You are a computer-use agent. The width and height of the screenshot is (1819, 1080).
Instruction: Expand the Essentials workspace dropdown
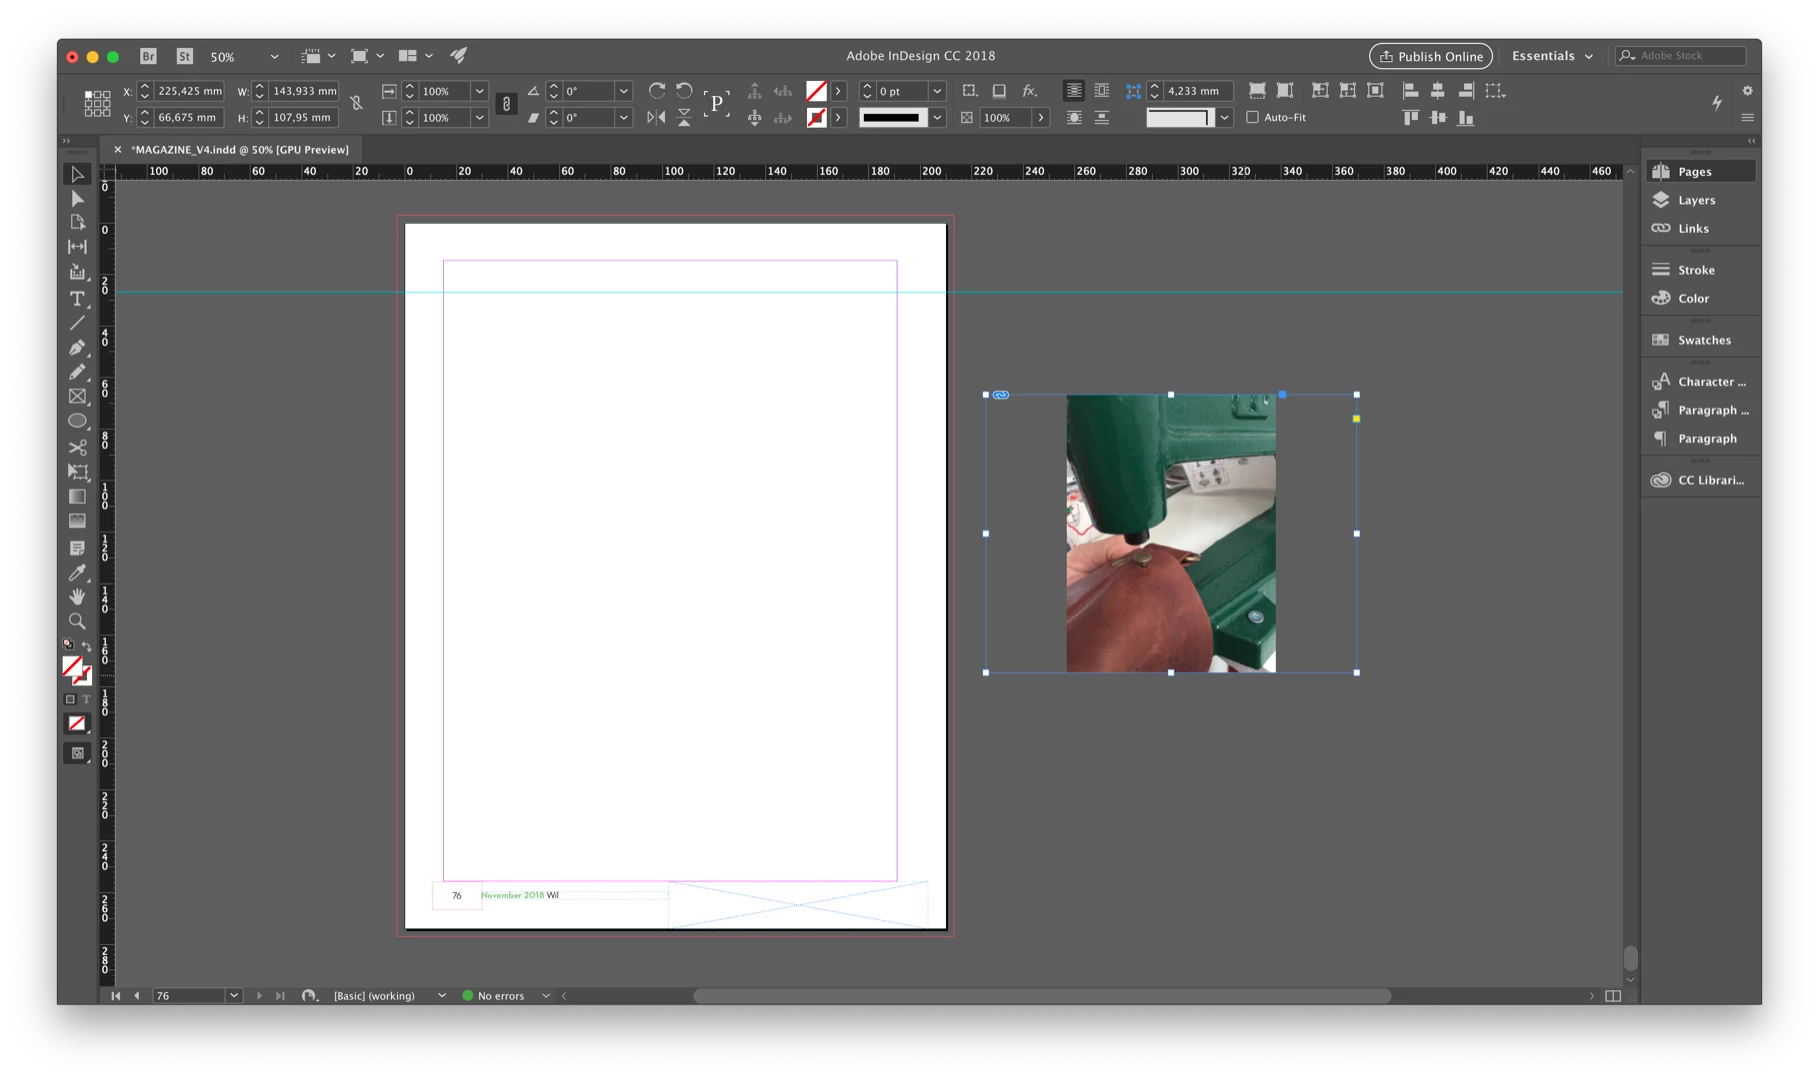1552,56
